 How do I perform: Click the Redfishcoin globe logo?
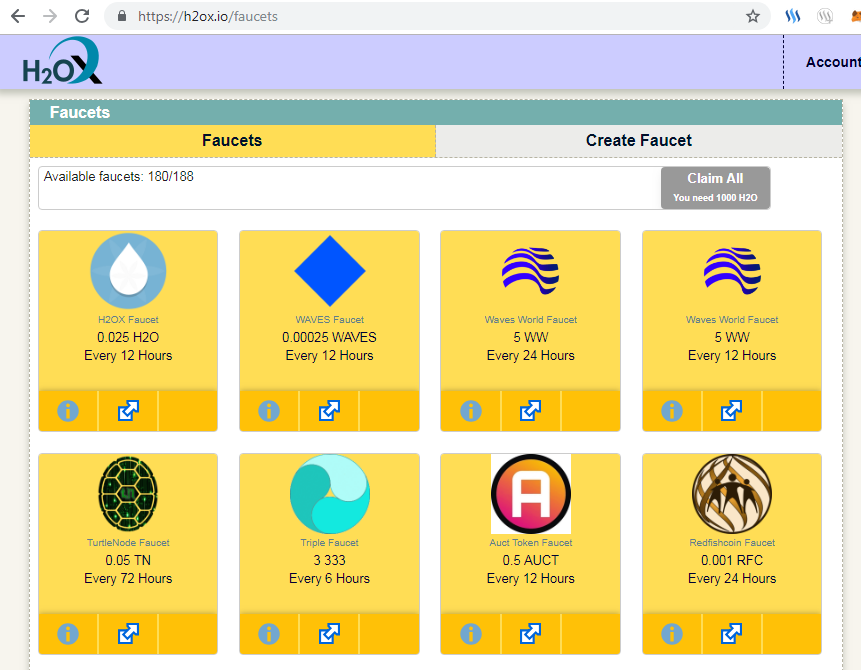(732, 494)
